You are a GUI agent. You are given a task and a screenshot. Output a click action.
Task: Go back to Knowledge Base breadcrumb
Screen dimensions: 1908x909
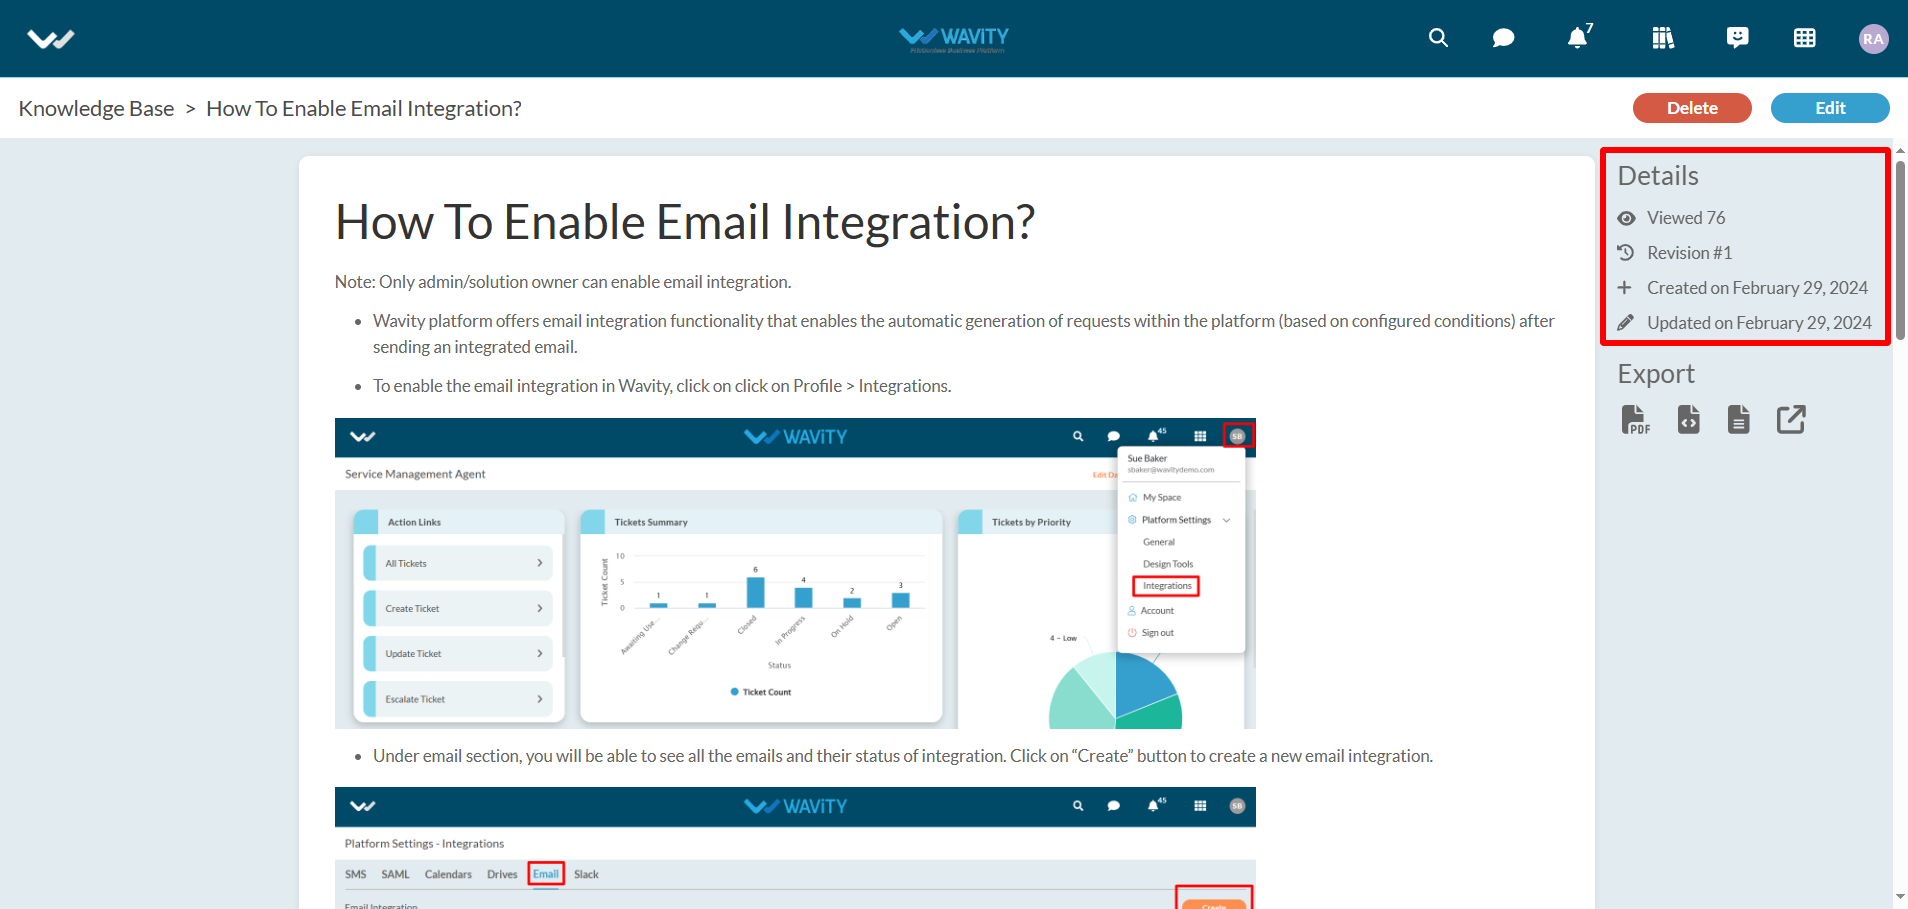96,108
